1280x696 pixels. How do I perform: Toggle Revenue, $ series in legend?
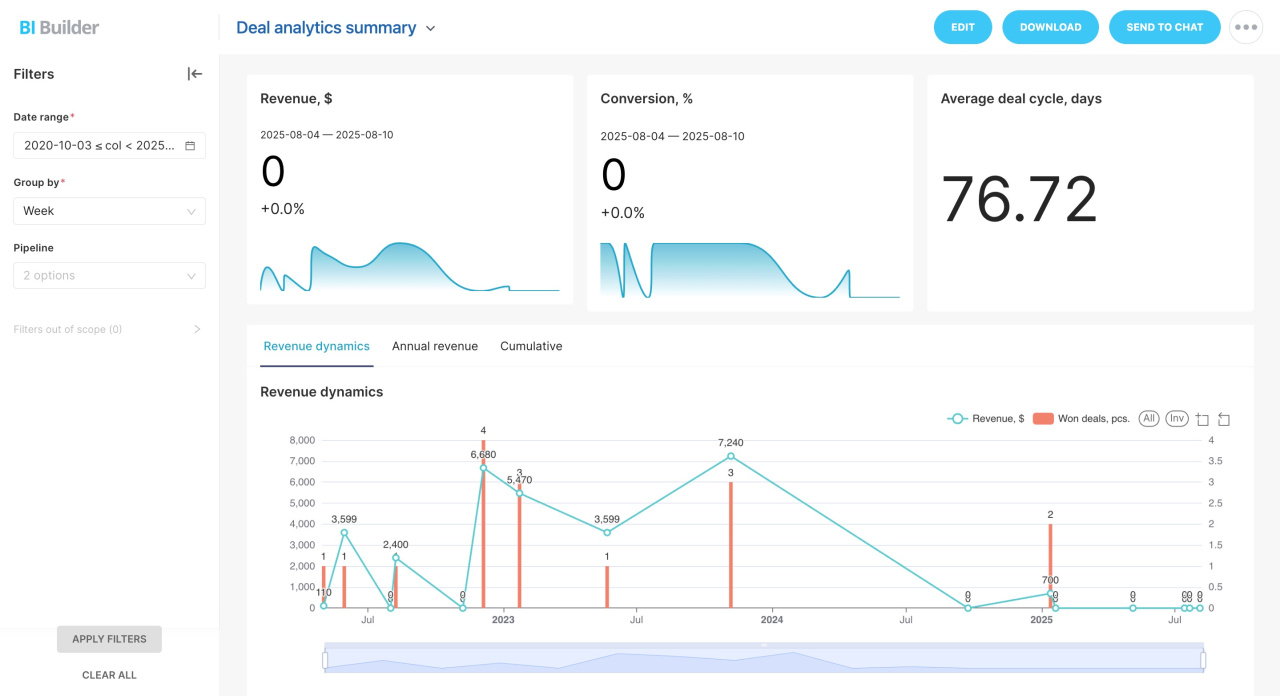tap(986, 419)
